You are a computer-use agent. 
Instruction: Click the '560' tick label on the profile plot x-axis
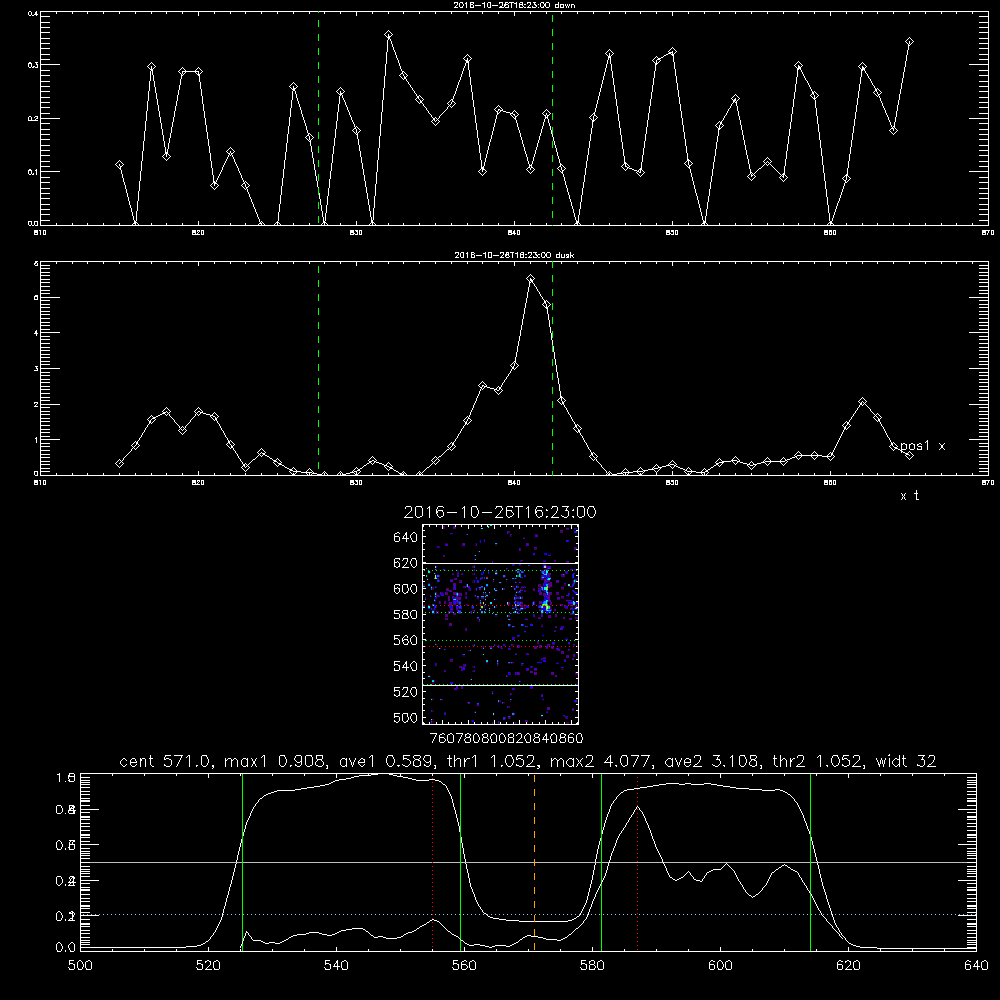click(x=464, y=966)
